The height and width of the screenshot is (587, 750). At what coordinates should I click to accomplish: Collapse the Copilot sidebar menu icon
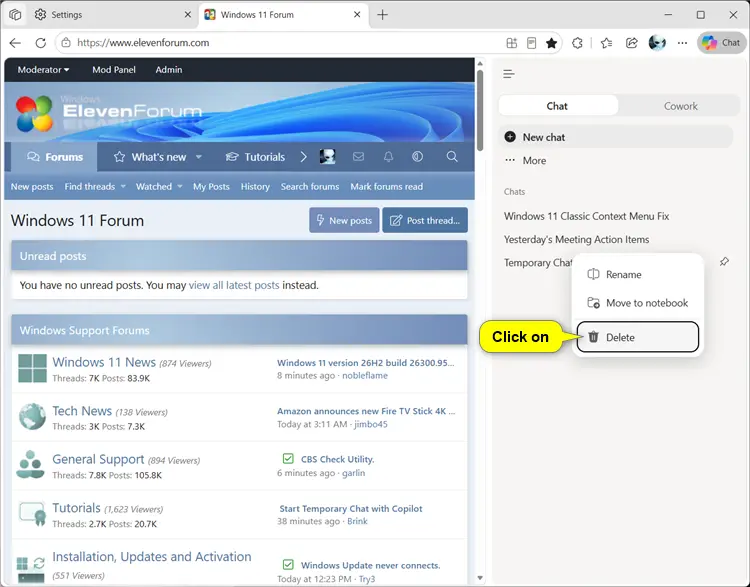(509, 74)
